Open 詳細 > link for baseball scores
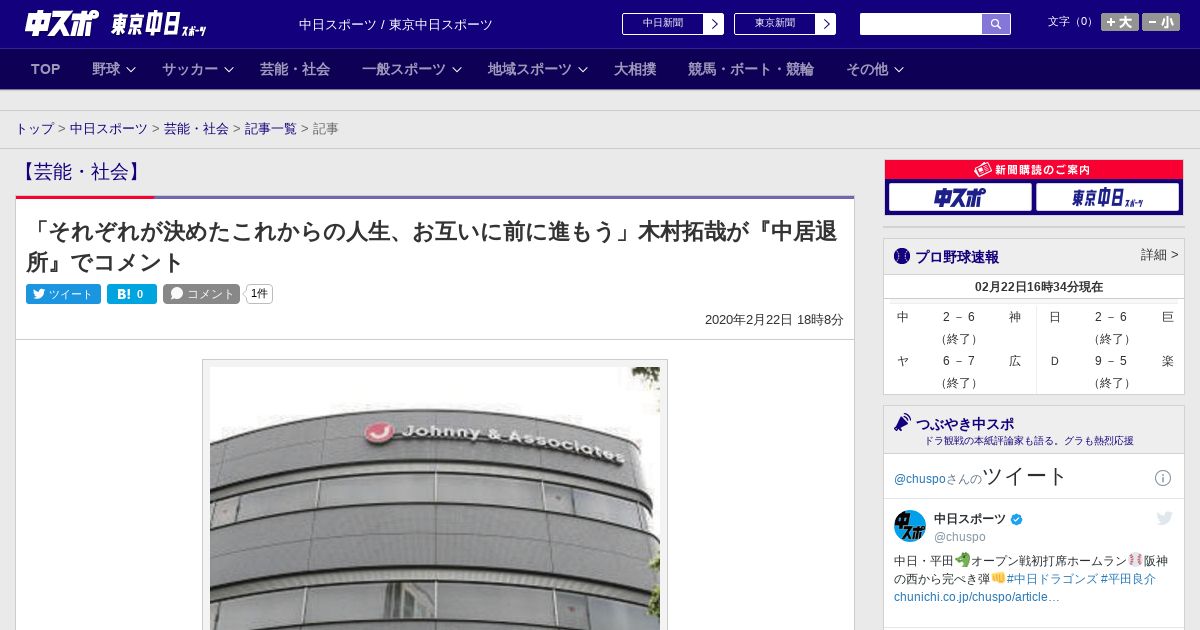 [x=1160, y=255]
